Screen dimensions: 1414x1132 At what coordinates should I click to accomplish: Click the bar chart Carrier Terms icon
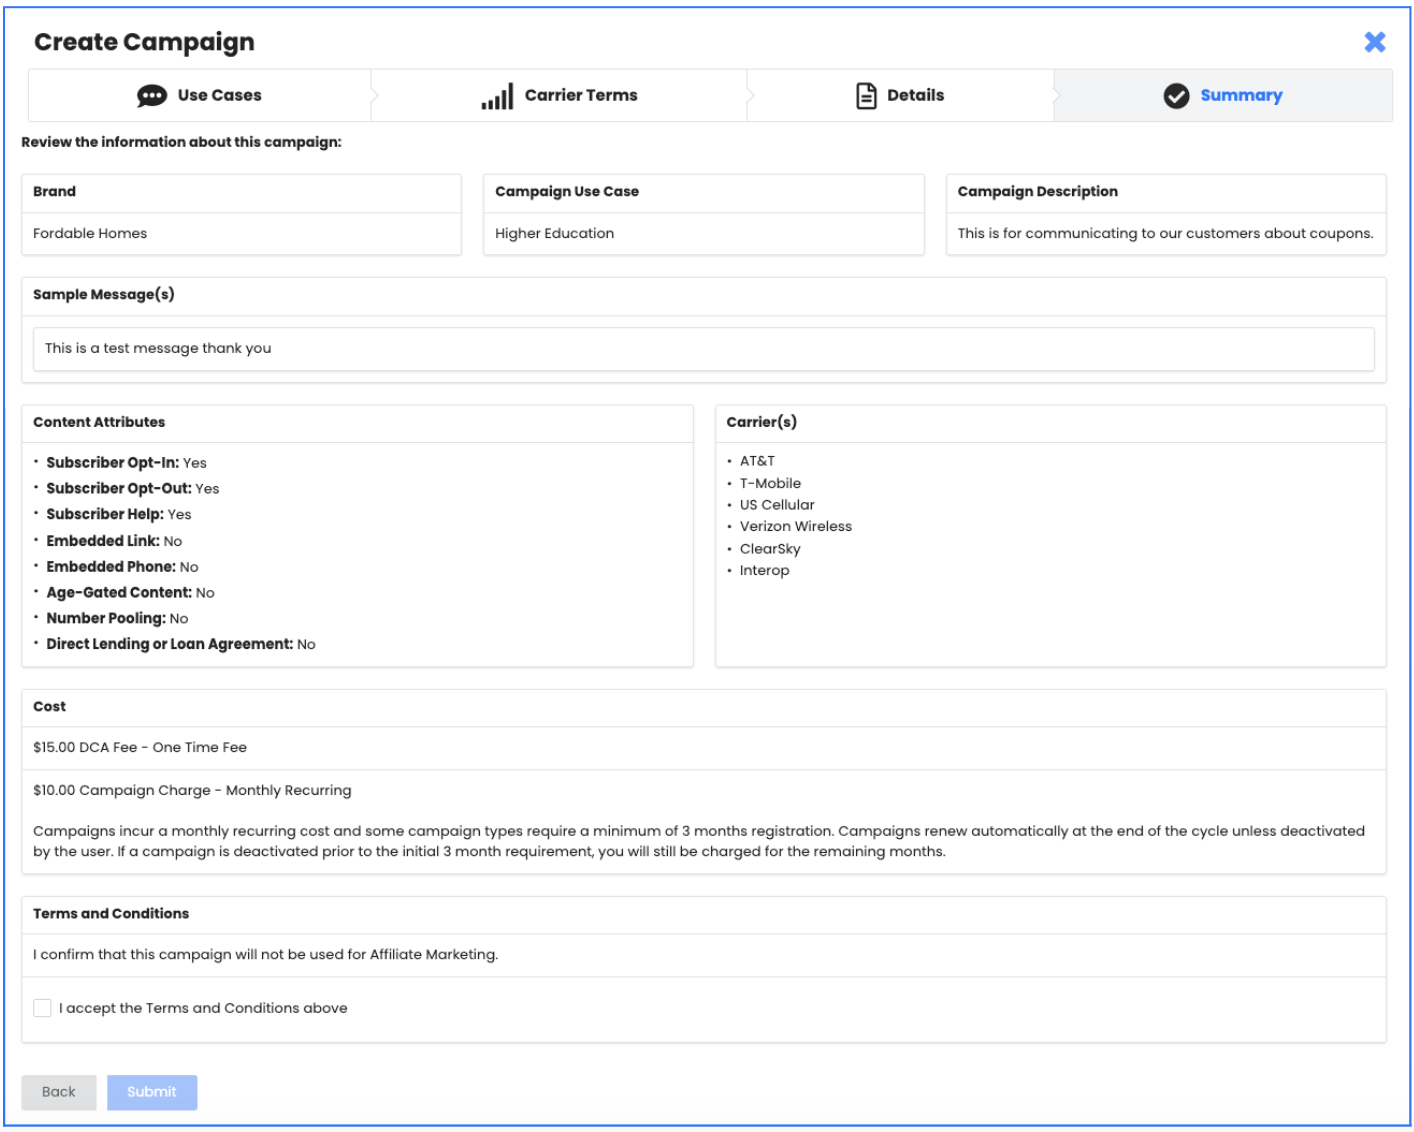497,94
